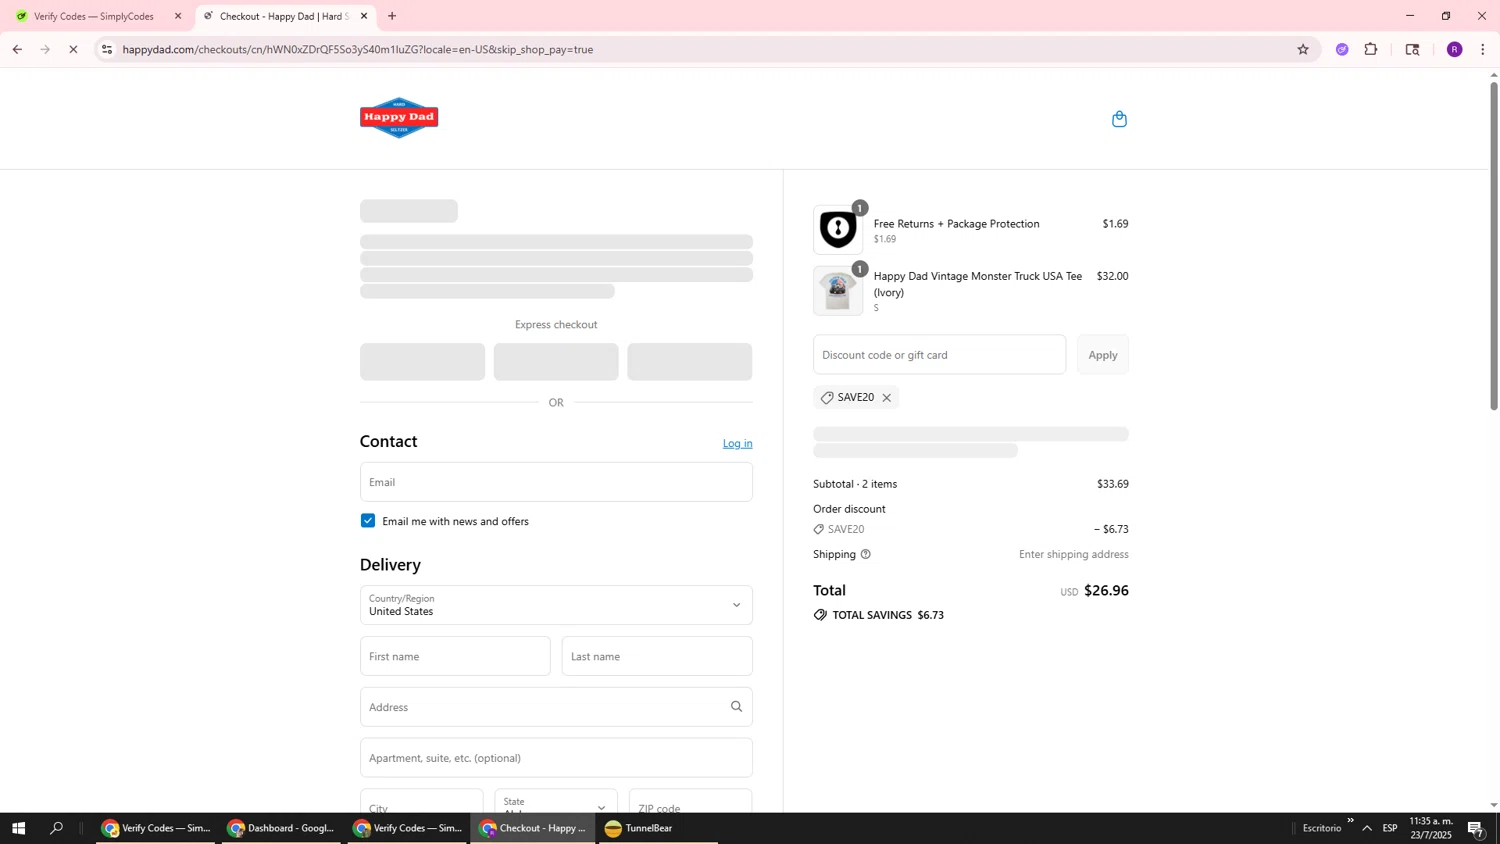Click the Escritorio toolbar label
Viewport: 1500px width, 844px height.
1322,828
